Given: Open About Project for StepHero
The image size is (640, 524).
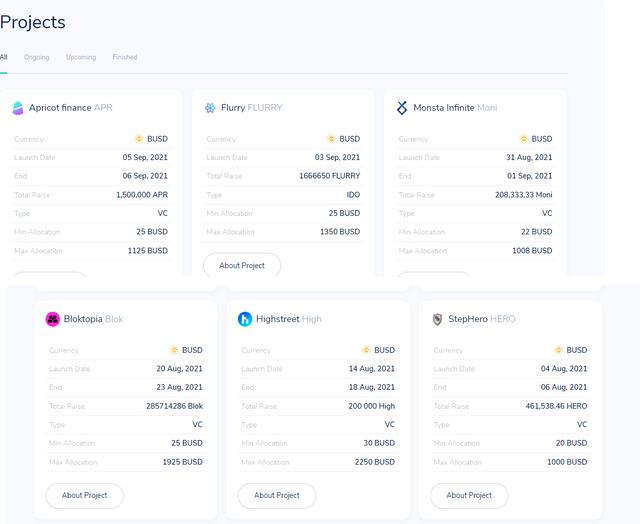Looking at the screenshot, I should [x=469, y=495].
